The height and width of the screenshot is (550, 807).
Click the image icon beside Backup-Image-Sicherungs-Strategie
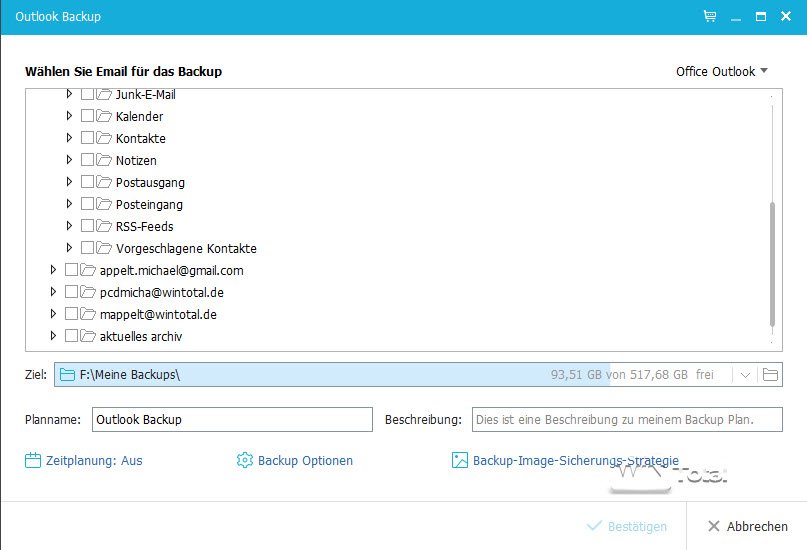(x=460, y=460)
